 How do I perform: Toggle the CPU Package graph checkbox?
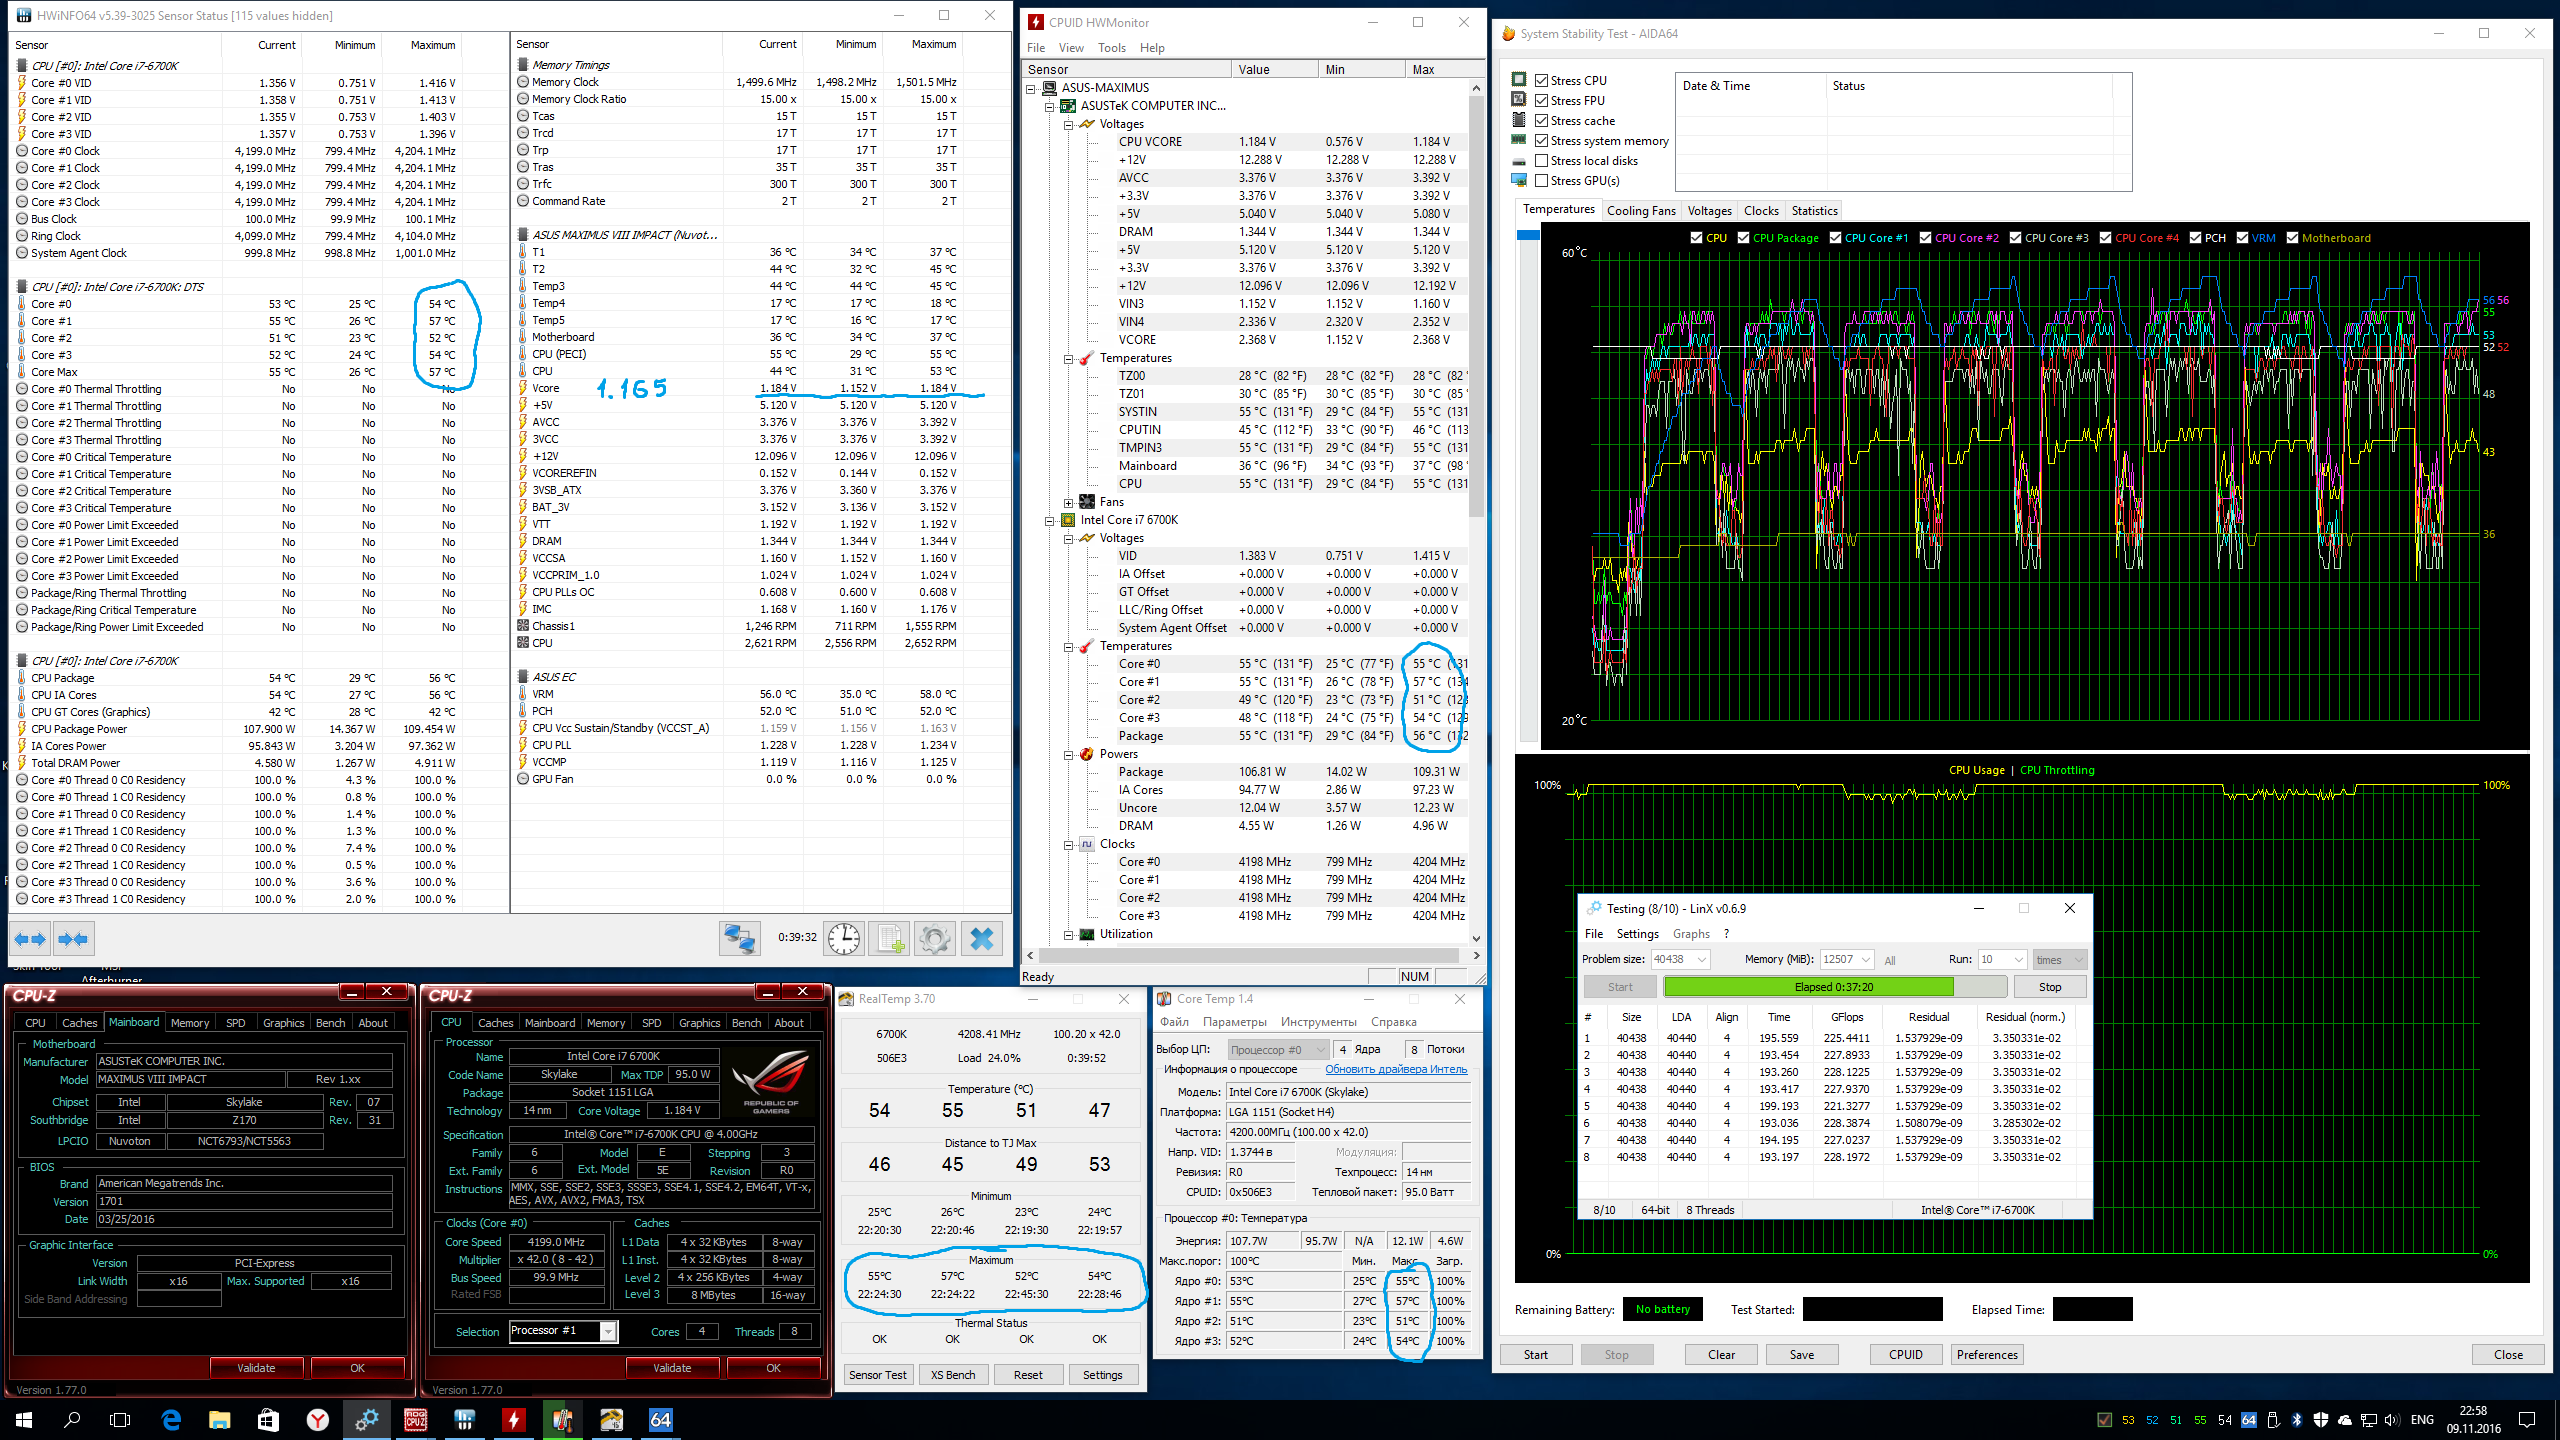pyautogui.click(x=1743, y=238)
